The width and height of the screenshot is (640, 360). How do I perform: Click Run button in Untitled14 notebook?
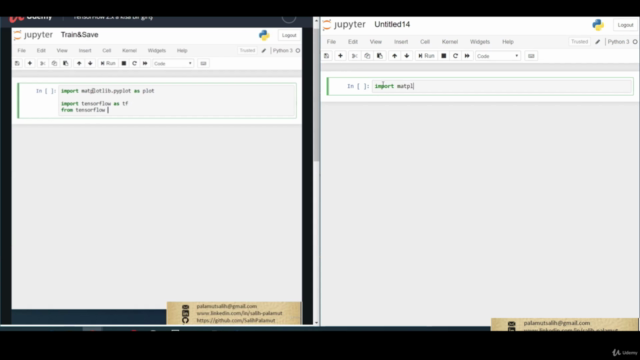(x=426, y=56)
